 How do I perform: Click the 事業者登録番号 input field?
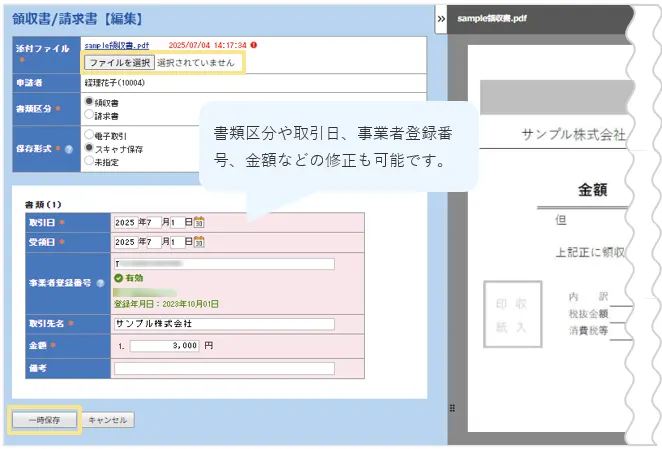226,264
